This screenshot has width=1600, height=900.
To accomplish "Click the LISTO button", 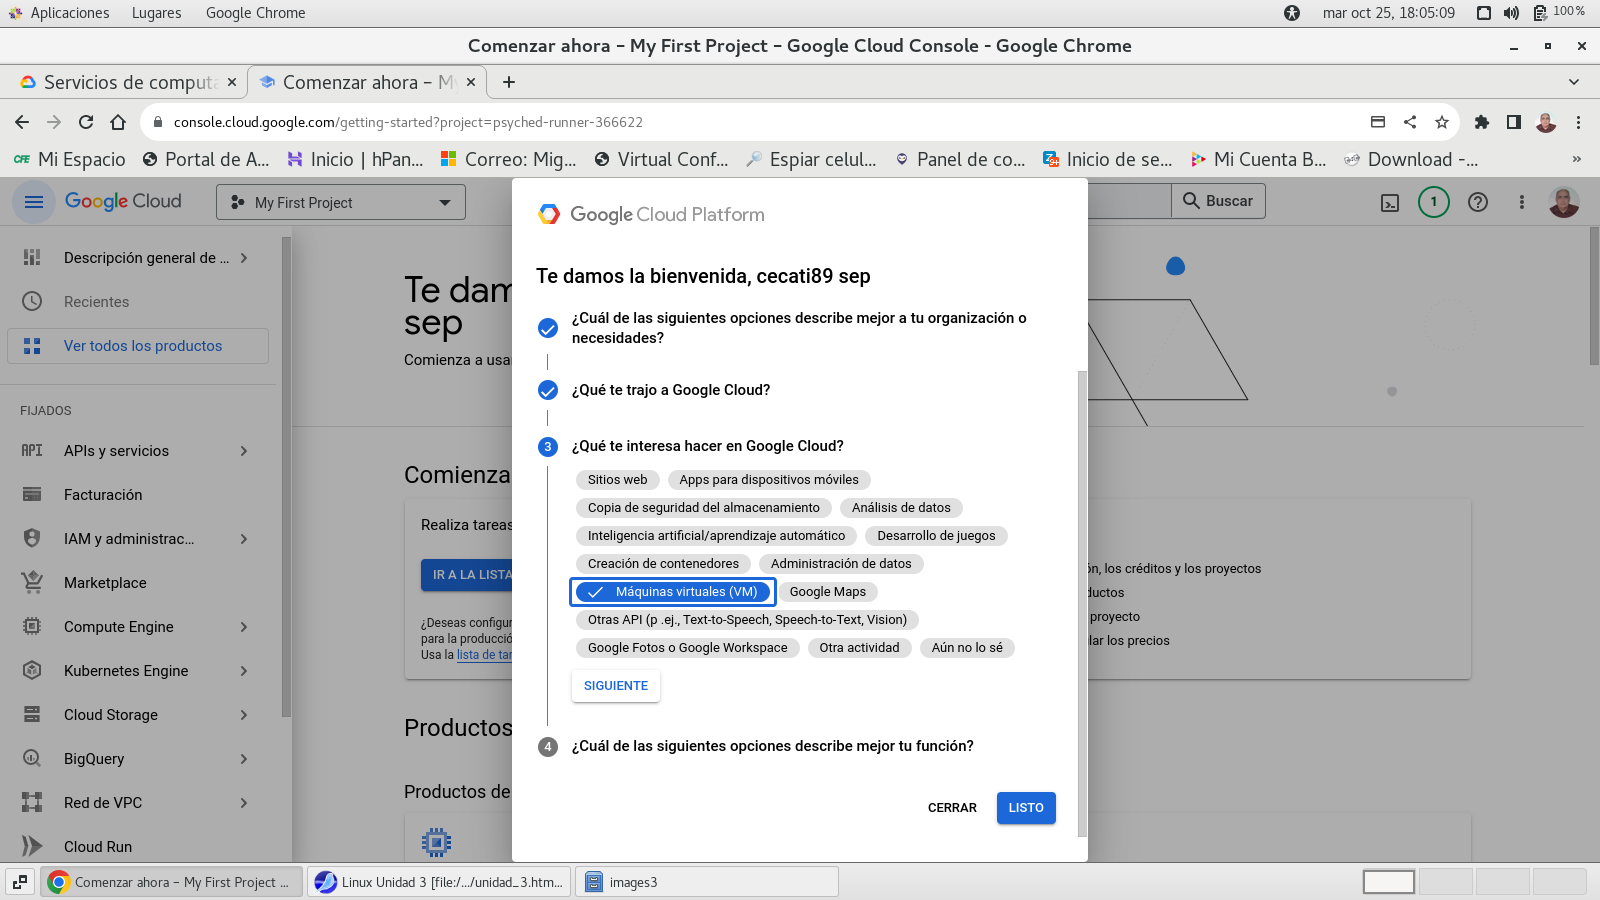I will (1025, 808).
